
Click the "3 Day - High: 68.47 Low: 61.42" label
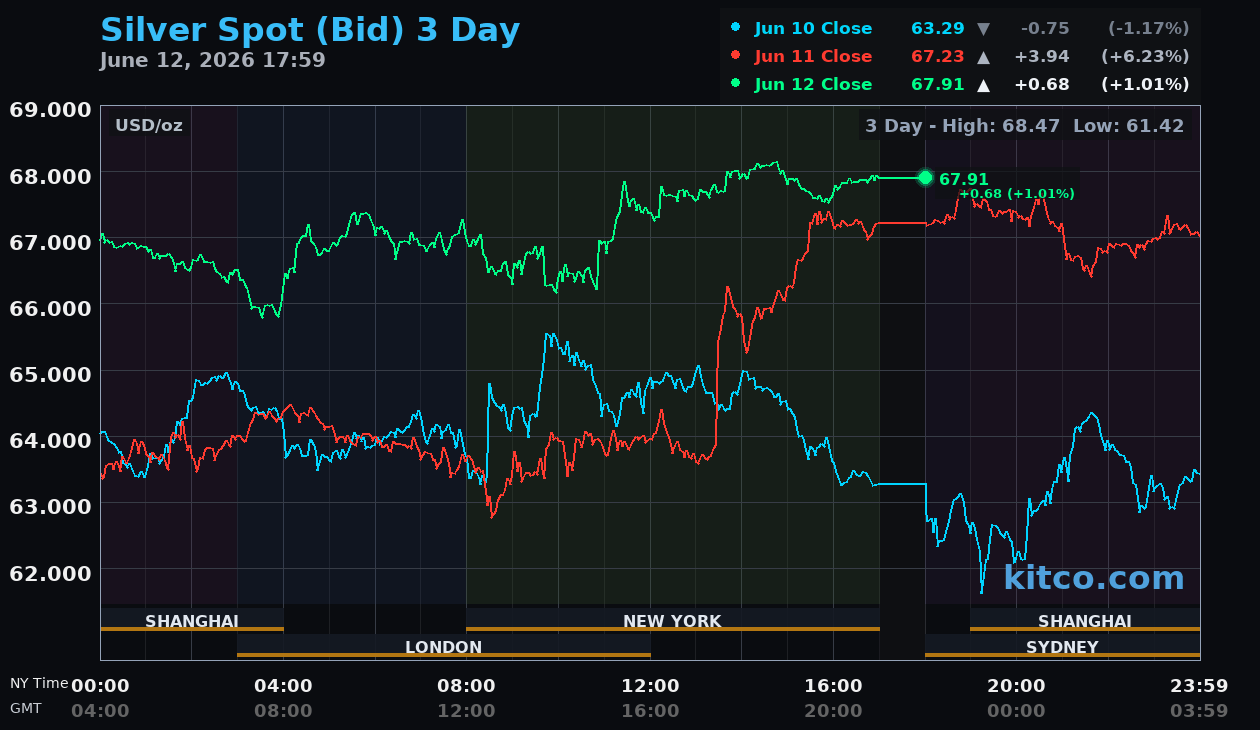pyautogui.click(x=1025, y=126)
